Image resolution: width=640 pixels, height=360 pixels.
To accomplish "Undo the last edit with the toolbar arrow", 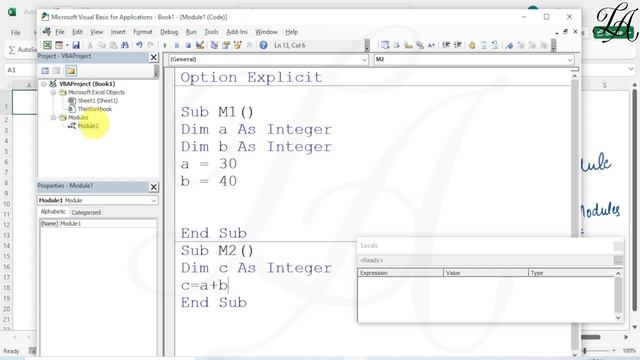I will click(x=139, y=45).
